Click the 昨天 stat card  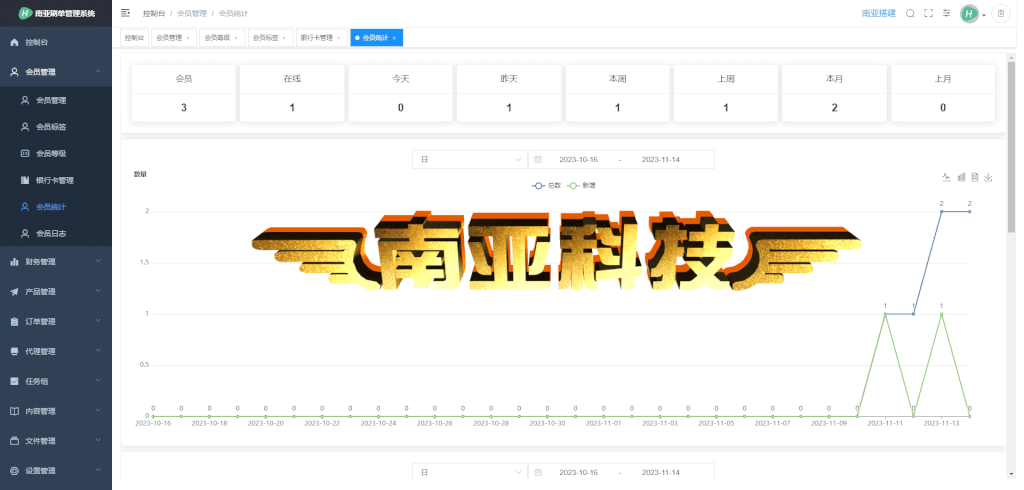click(509, 93)
